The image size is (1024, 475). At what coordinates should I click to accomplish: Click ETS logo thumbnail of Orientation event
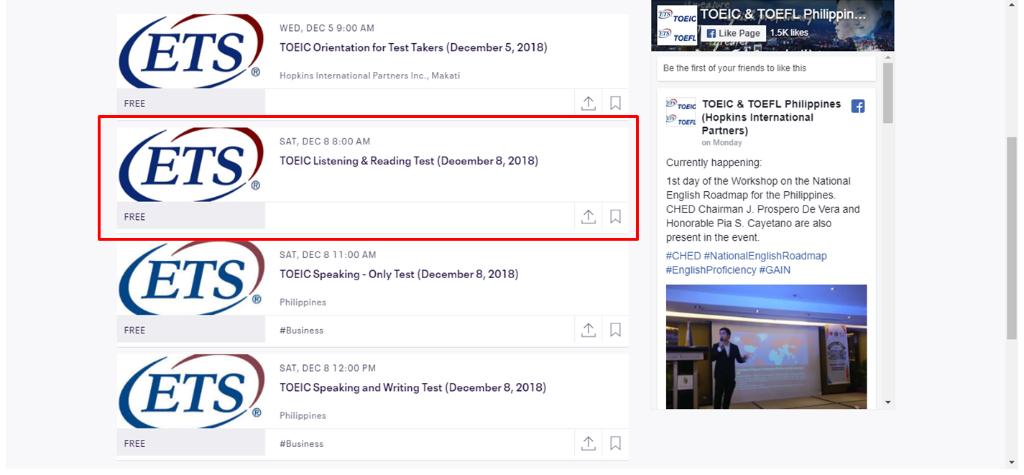point(191,51)
